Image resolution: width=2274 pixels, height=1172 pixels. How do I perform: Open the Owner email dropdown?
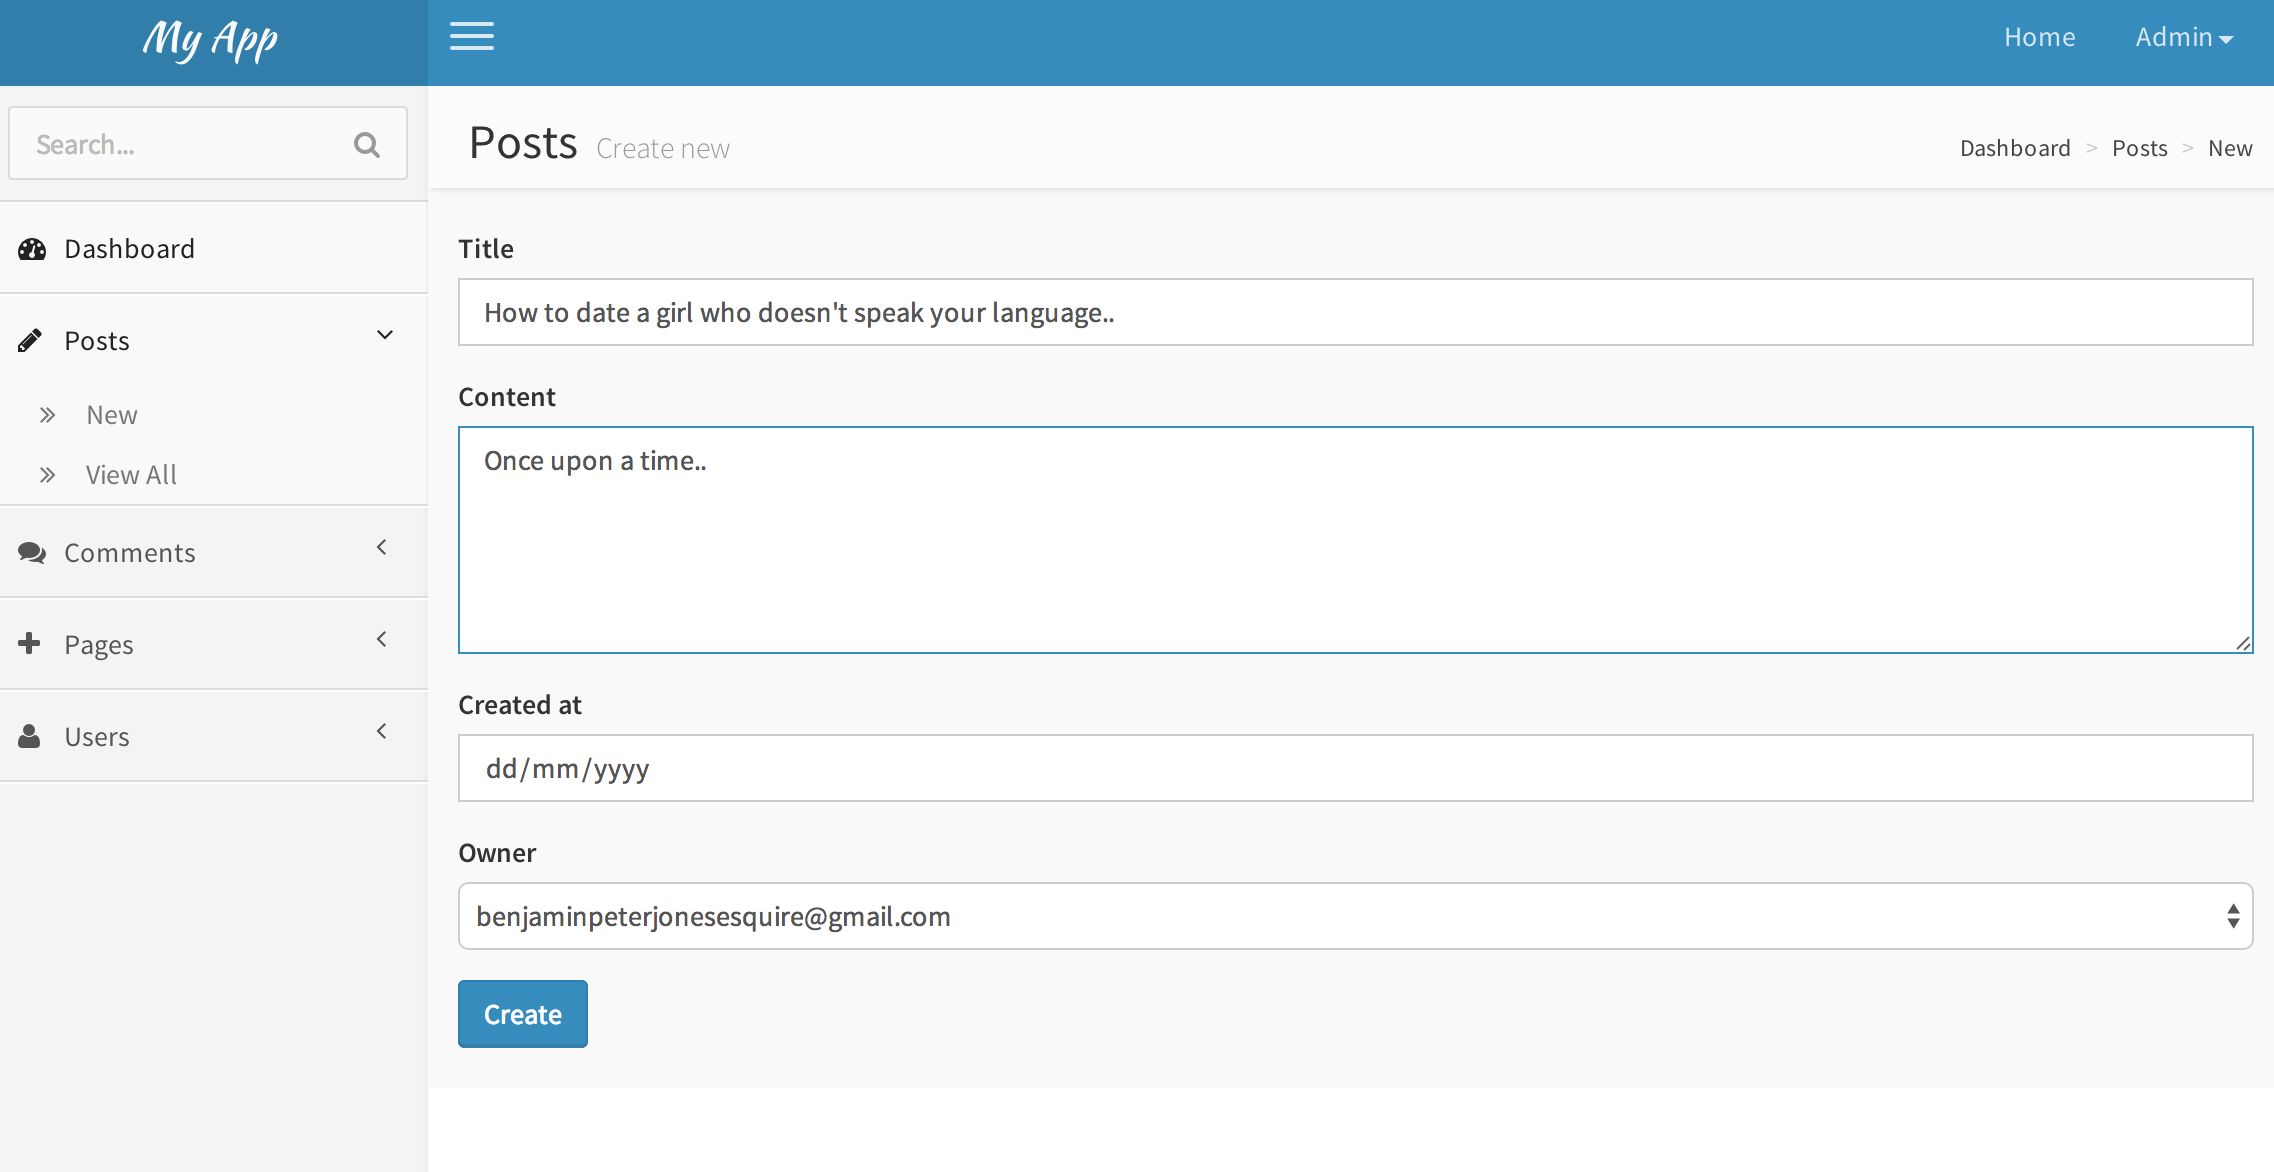[x=1355, y=916]
